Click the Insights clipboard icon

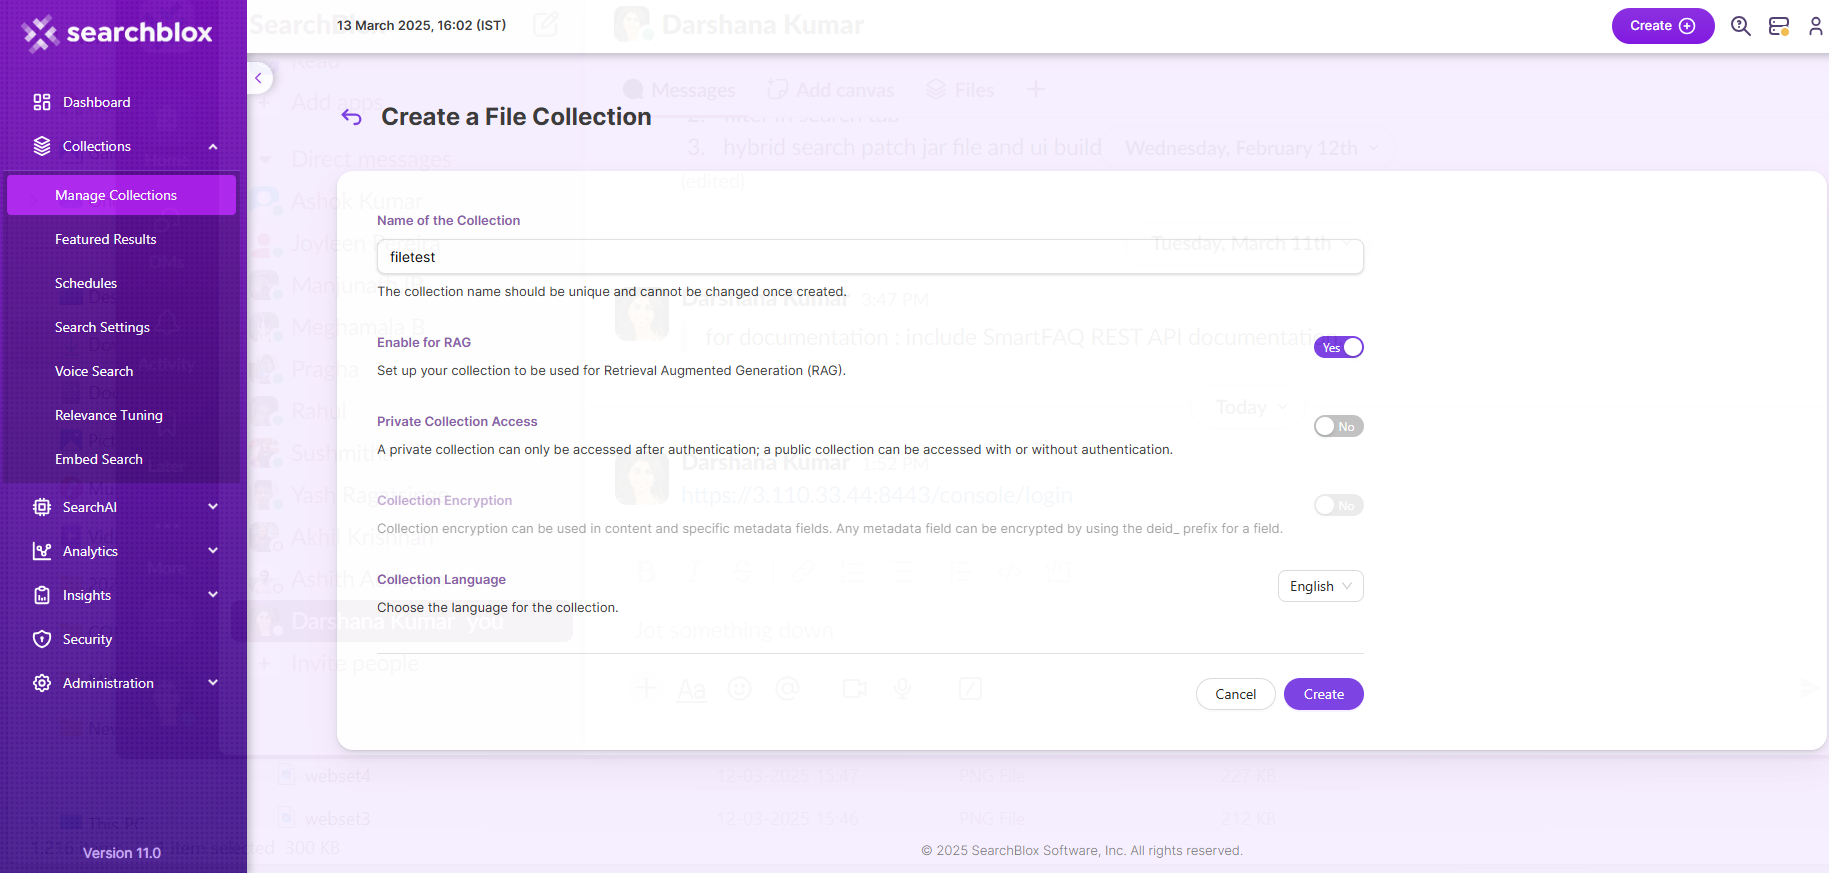coord(42,595)
